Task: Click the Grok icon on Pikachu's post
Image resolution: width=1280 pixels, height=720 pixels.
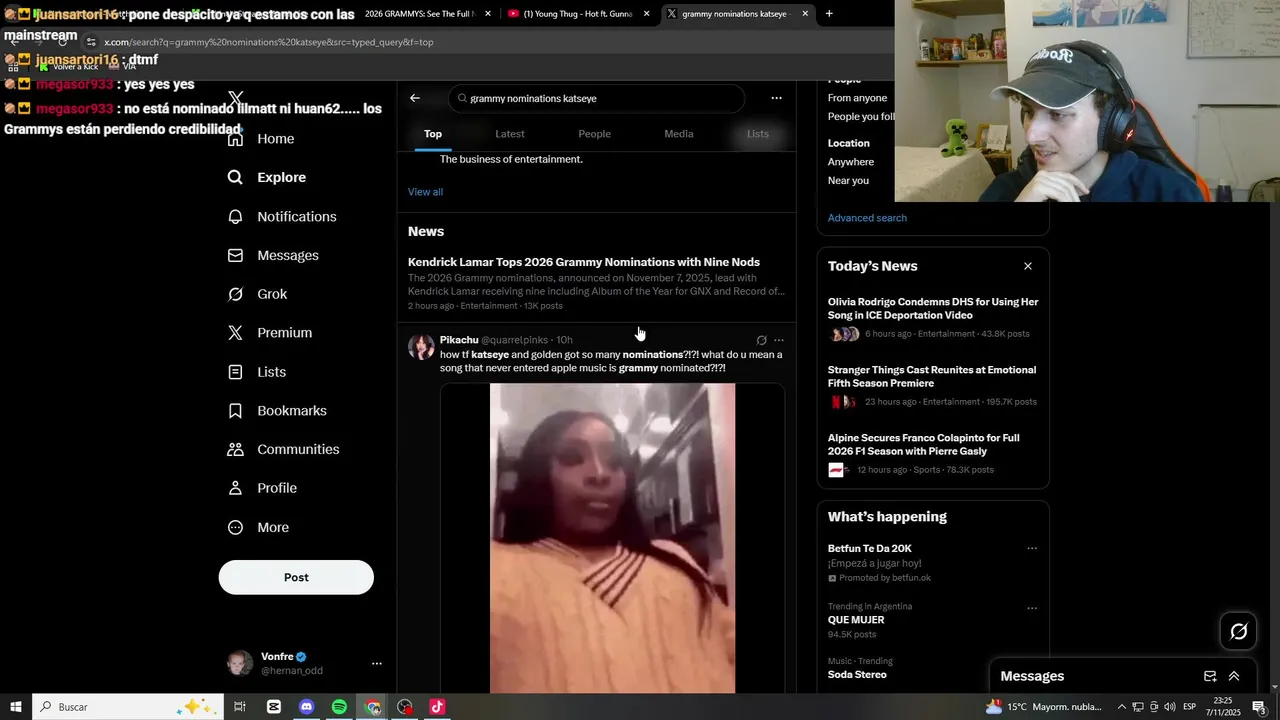Action: coord(761,340)
